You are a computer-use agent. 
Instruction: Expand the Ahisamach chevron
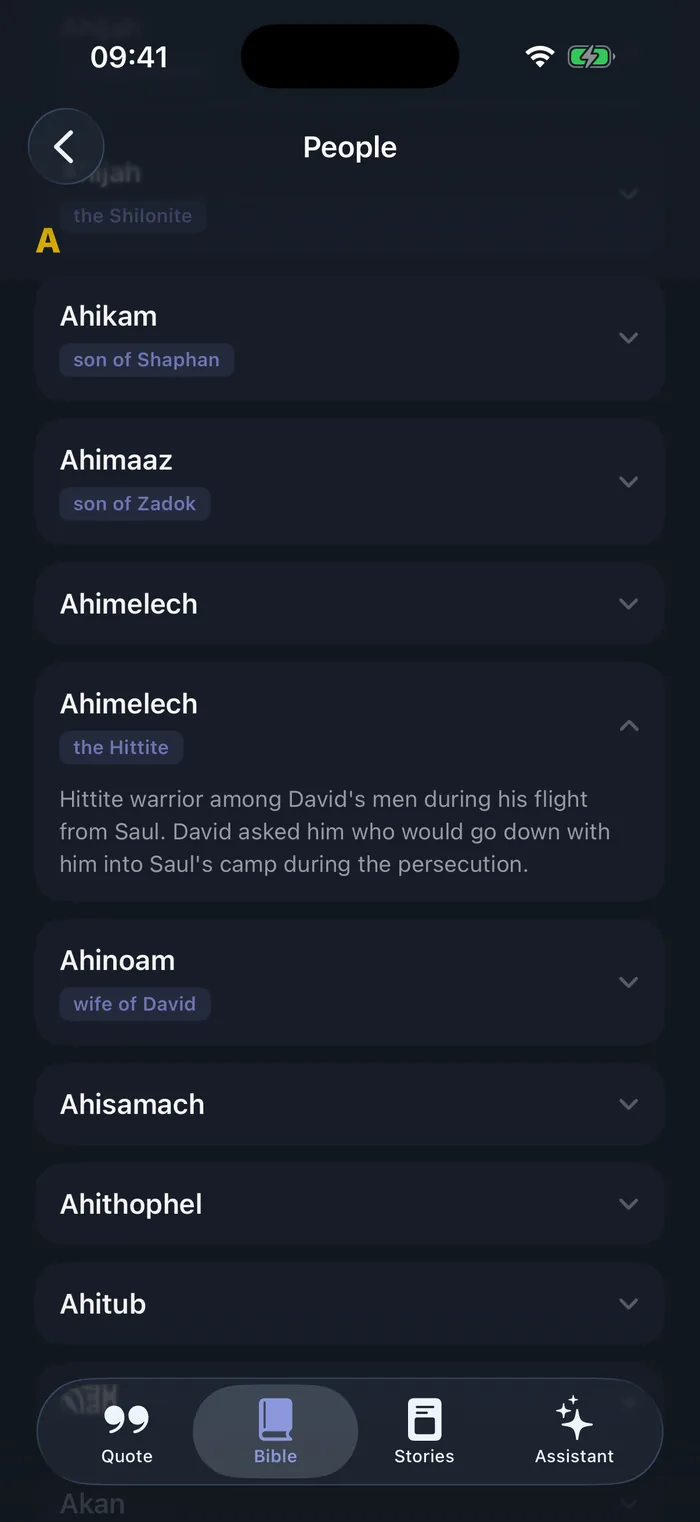tap(628, 1104)
